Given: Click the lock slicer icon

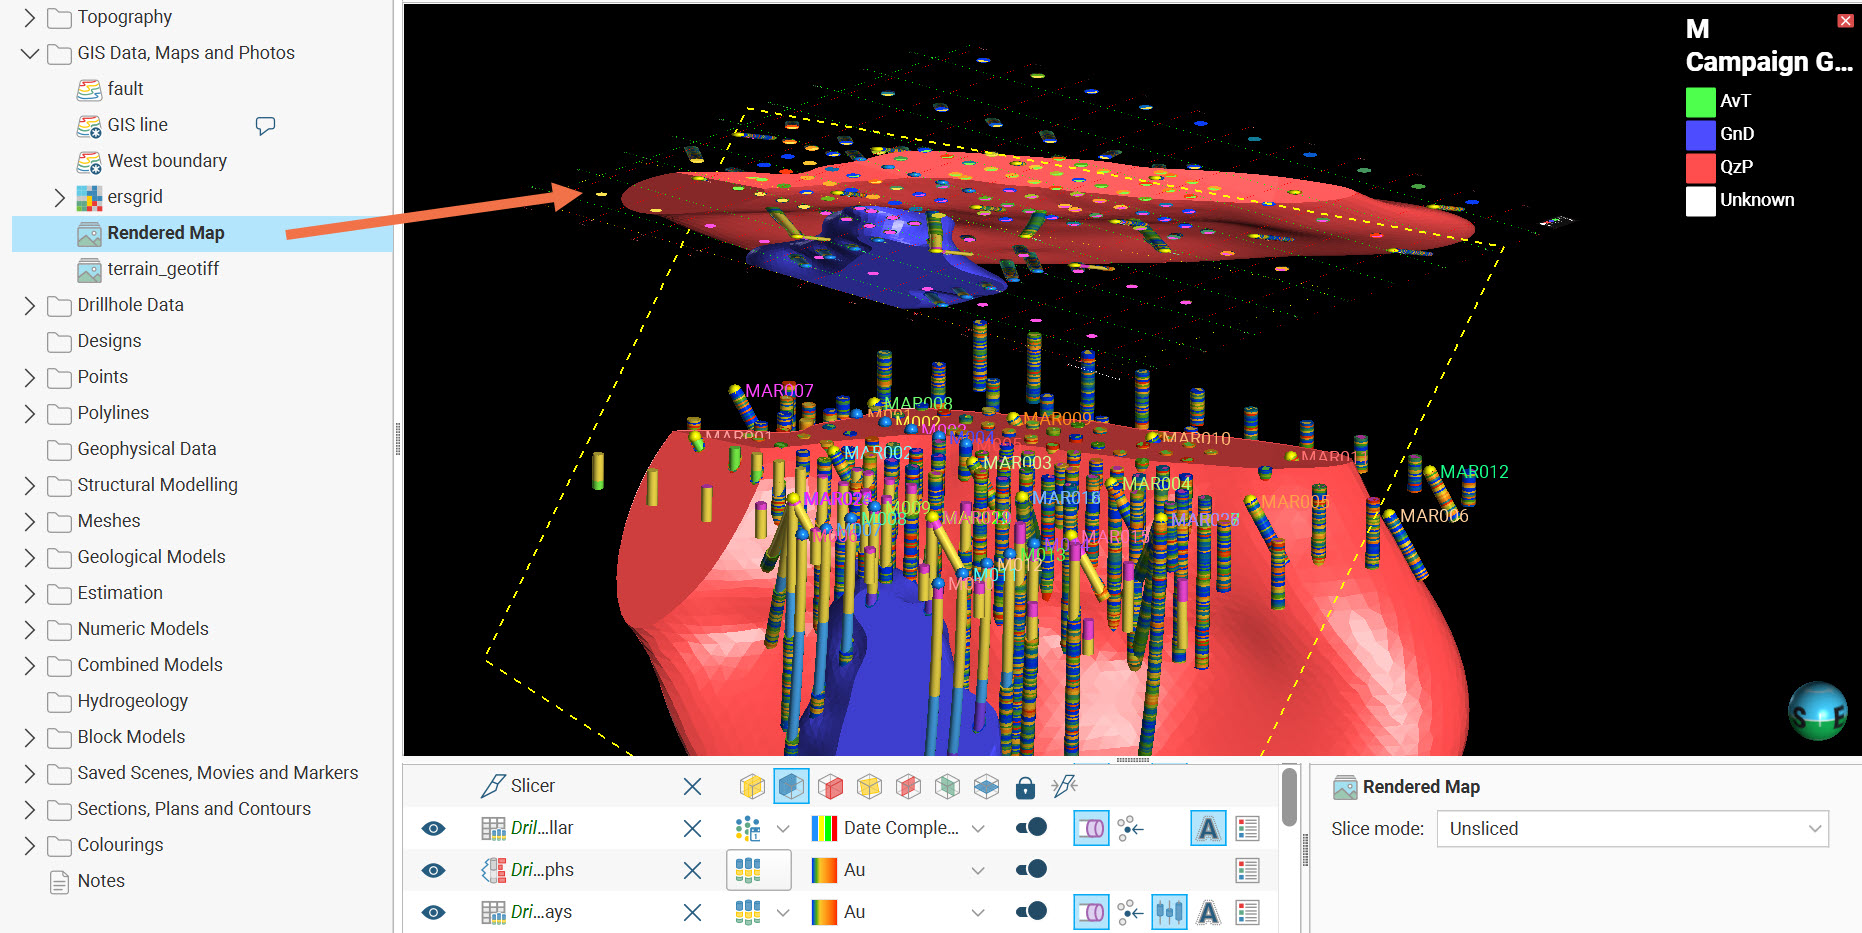Looking at the screenshot, I should (x=1025, y=788).
